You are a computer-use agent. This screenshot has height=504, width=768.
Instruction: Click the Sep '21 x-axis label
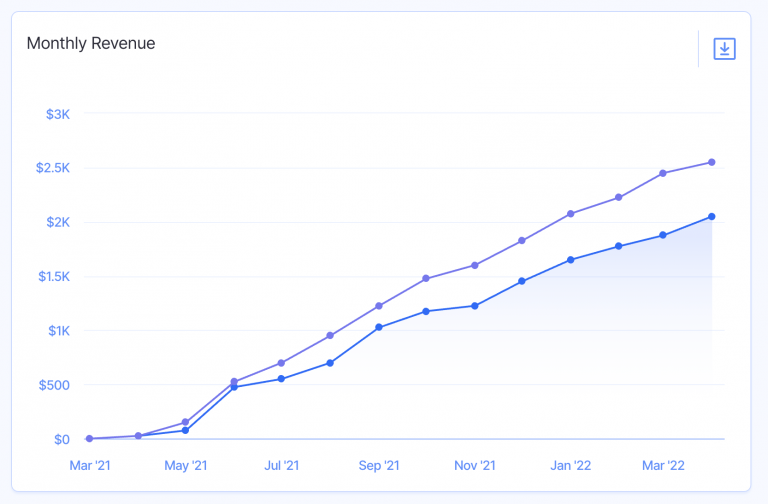coord(379,465)
